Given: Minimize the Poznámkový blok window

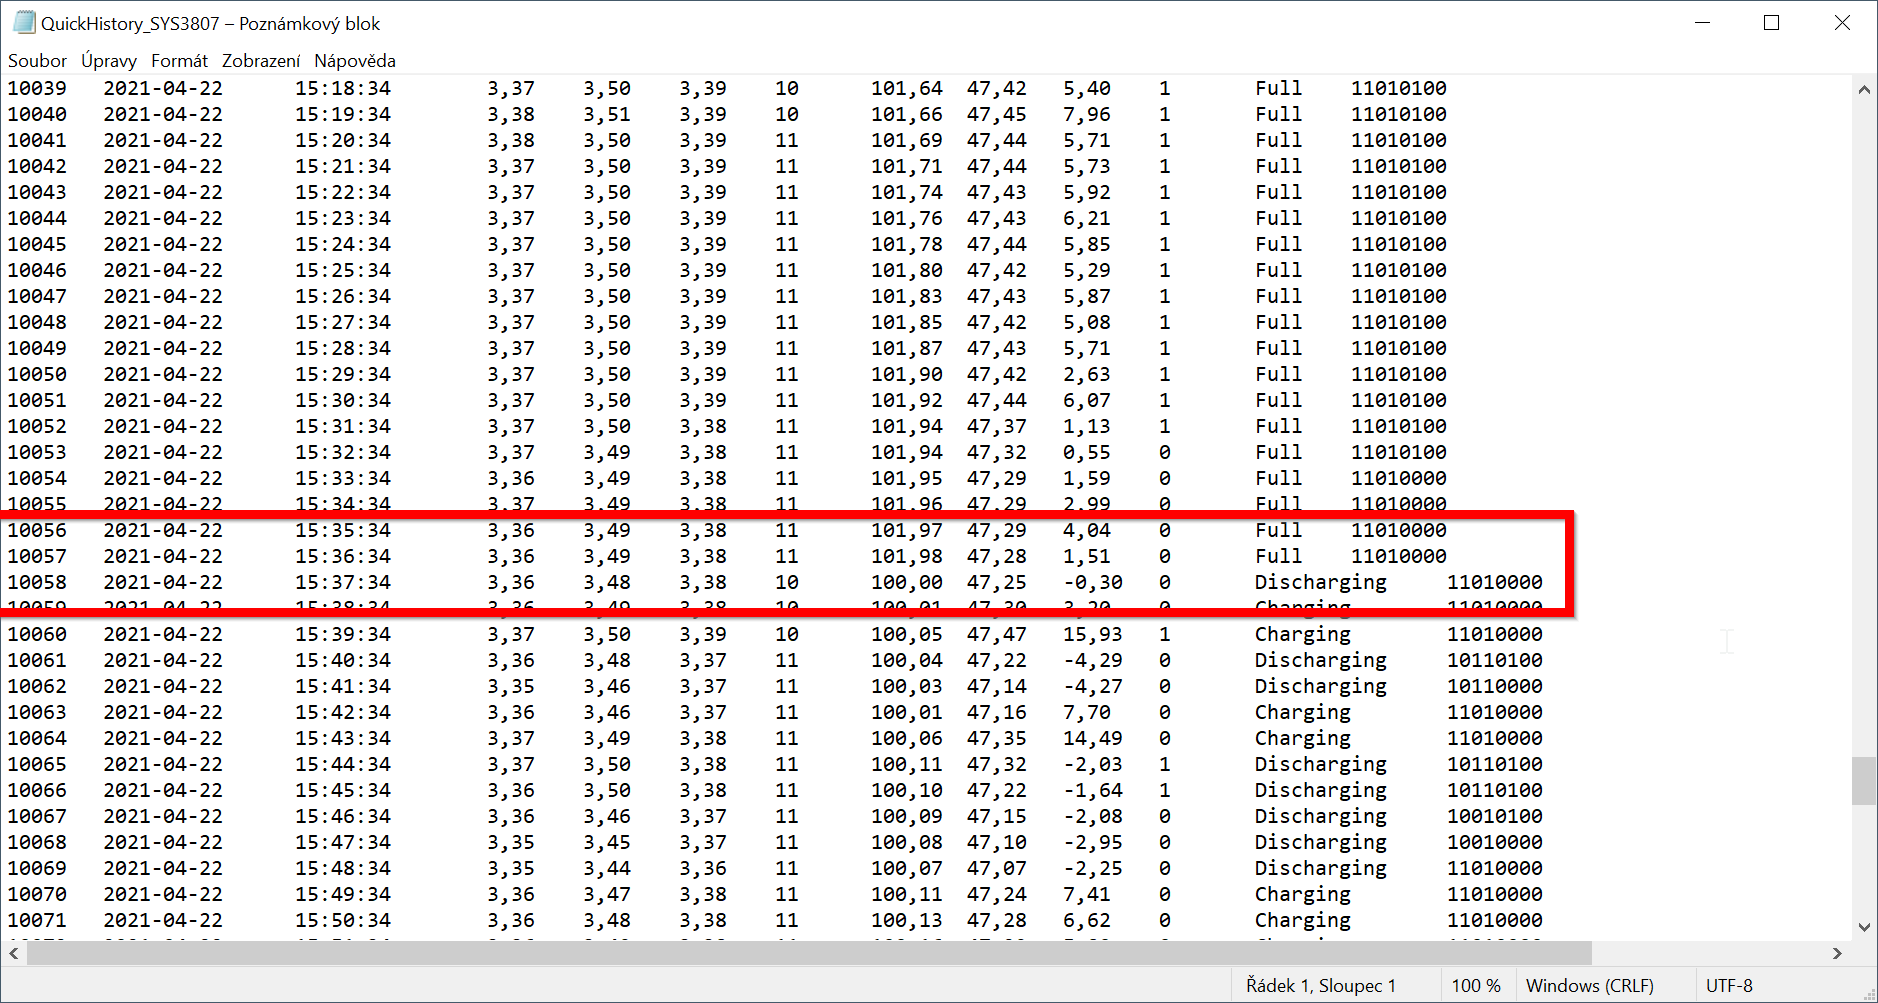Looking at the screenshot, I should (1703, 22).
